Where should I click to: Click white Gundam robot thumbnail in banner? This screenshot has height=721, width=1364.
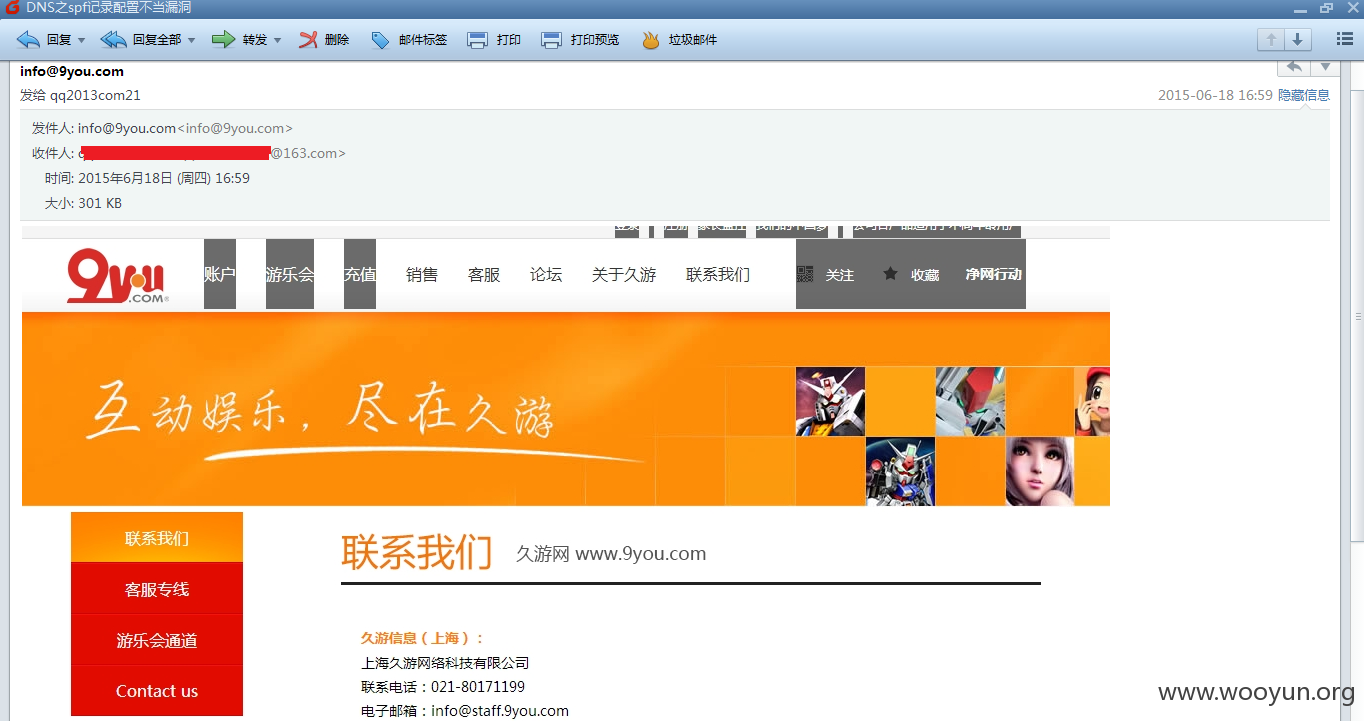coord(830,401)
